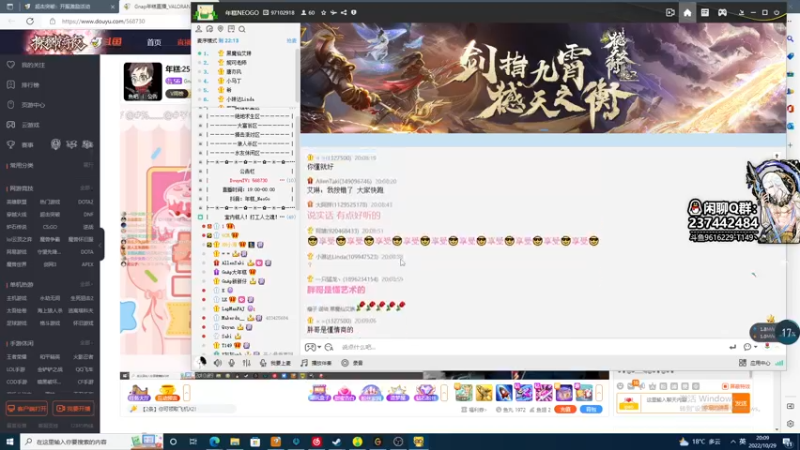Click the Douyu address bar URL
This screenshot has width=800, height=450.
click(103, 21)
